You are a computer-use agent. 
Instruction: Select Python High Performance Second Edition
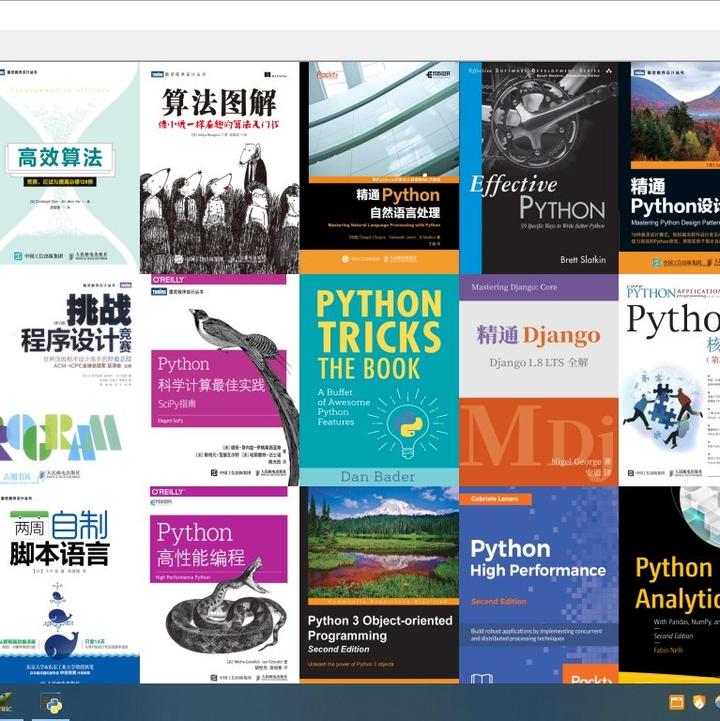(539, 585)
